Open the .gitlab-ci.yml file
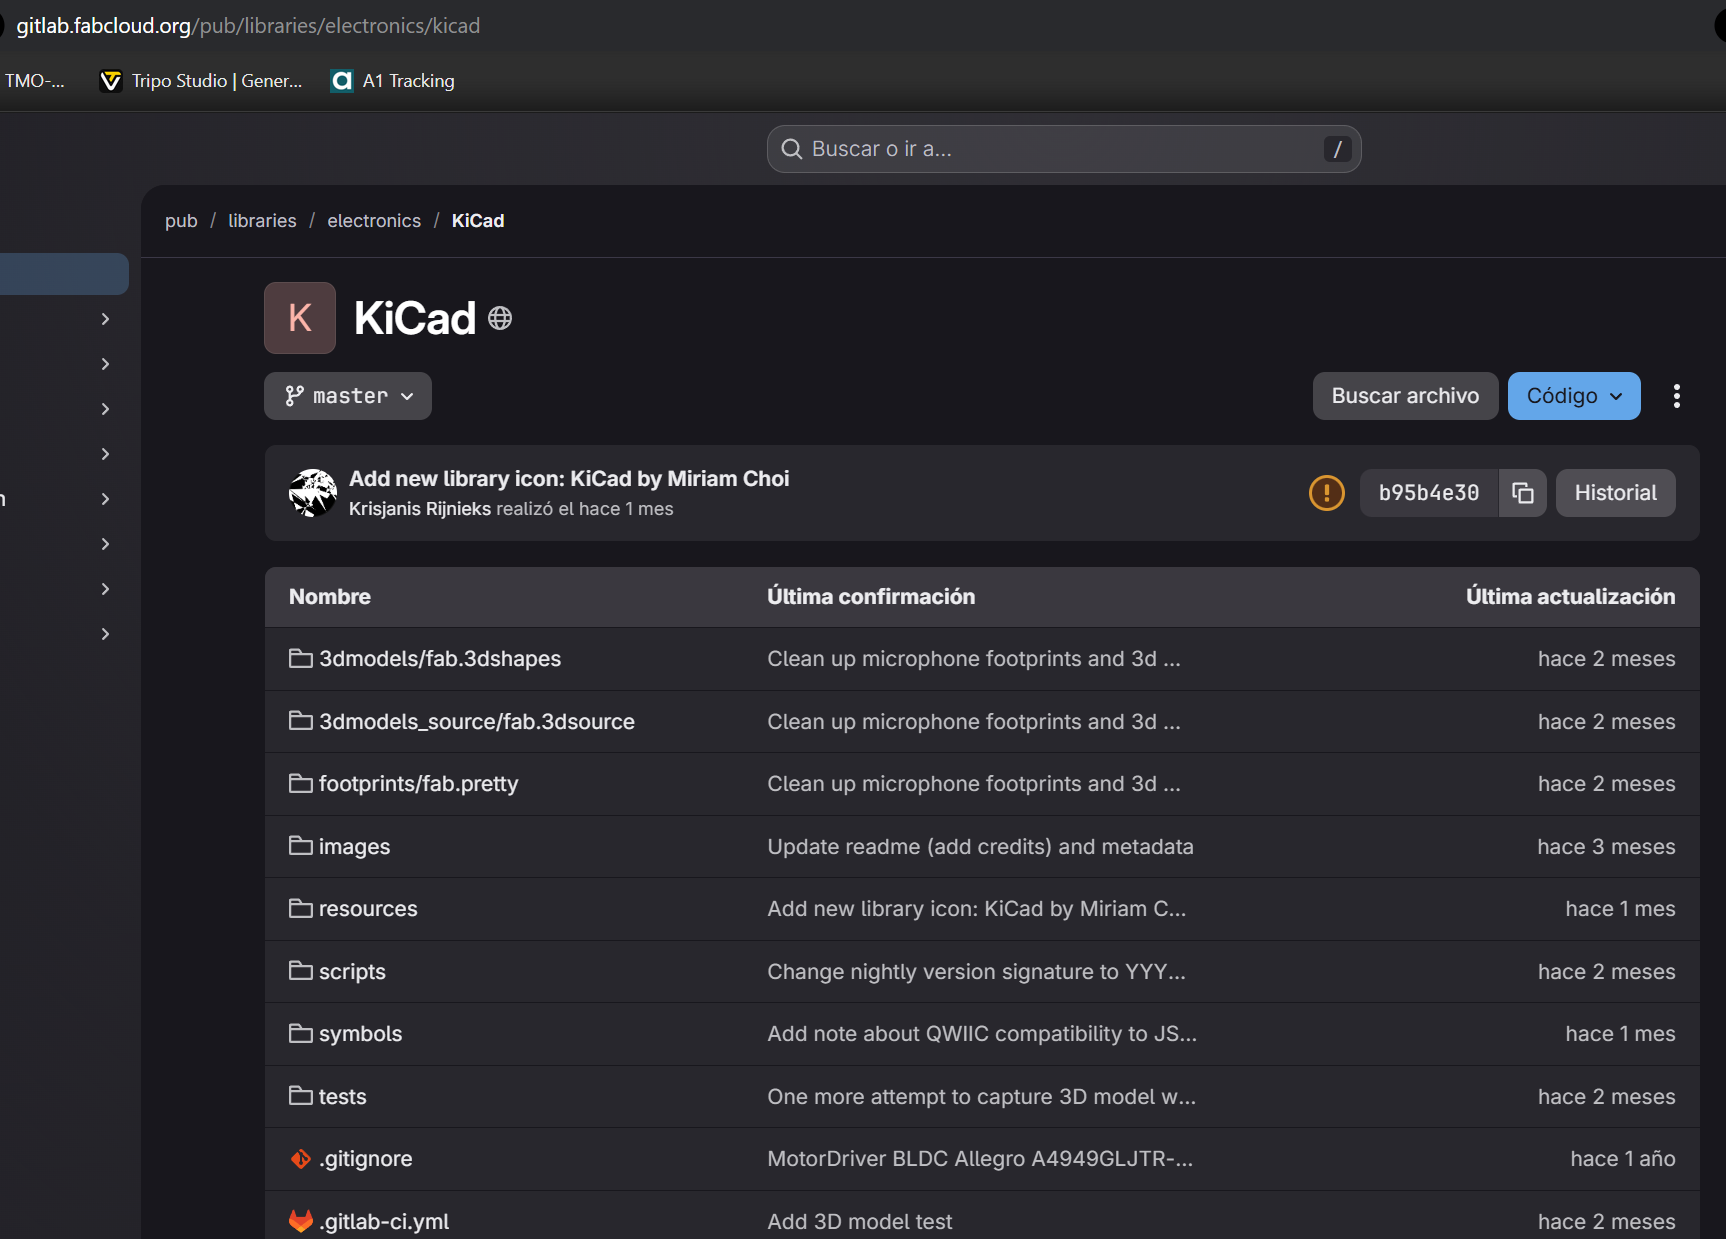Screen dimensions: 1726x1239 click(384, 1221)
